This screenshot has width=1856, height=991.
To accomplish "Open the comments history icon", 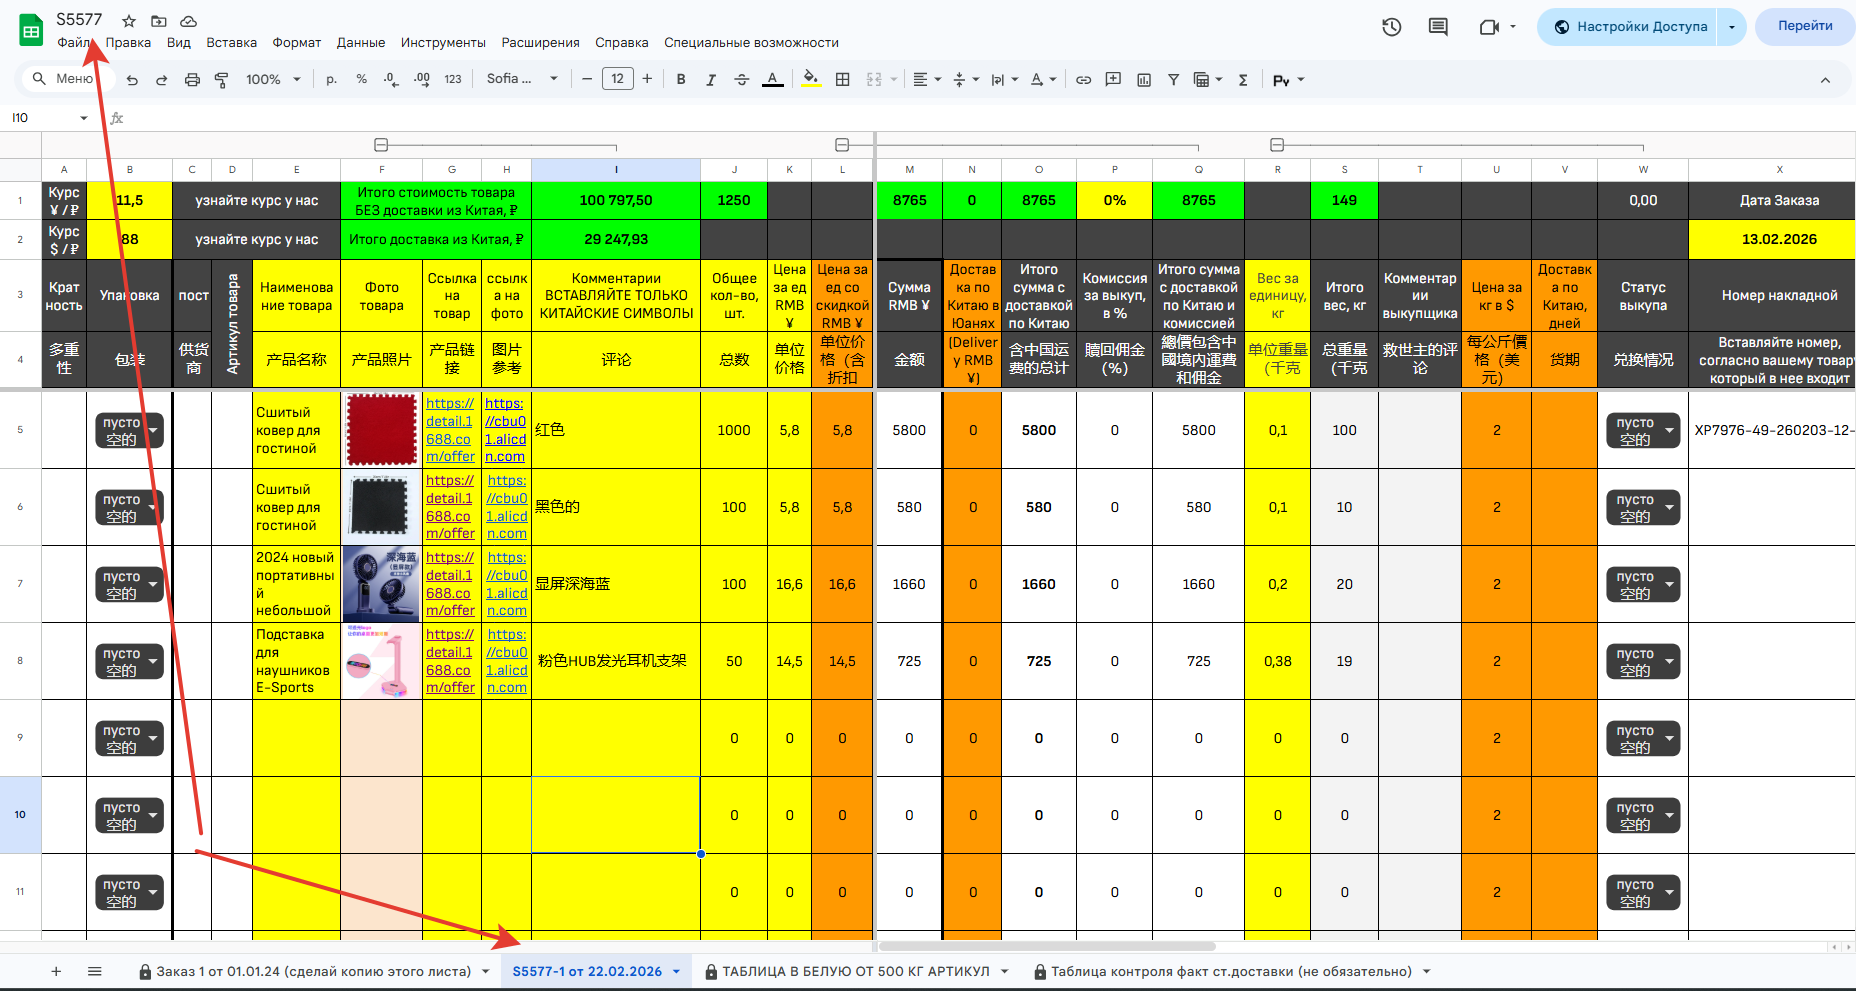I will [1438, 27].
